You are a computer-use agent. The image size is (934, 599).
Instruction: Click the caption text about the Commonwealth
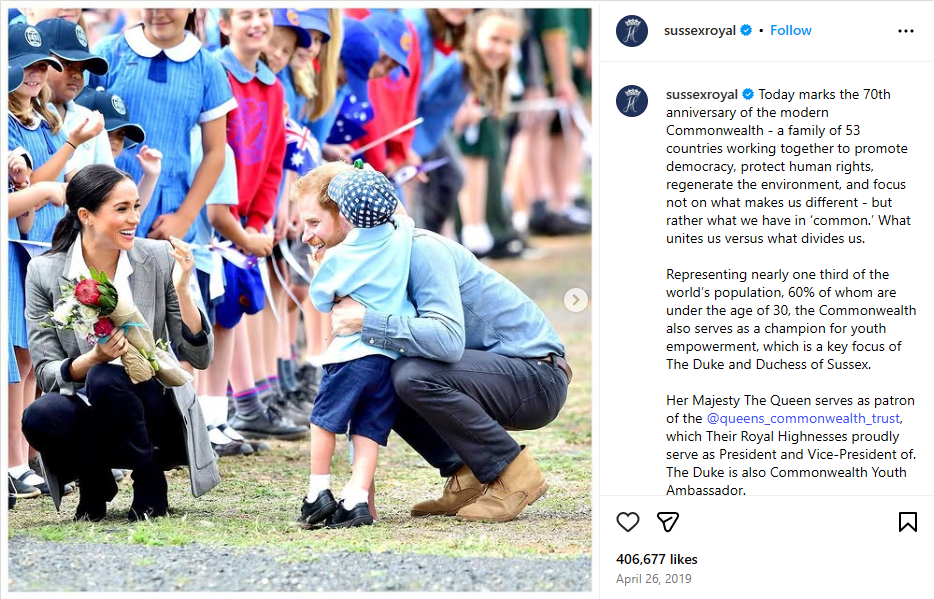[x=787, y=166]
